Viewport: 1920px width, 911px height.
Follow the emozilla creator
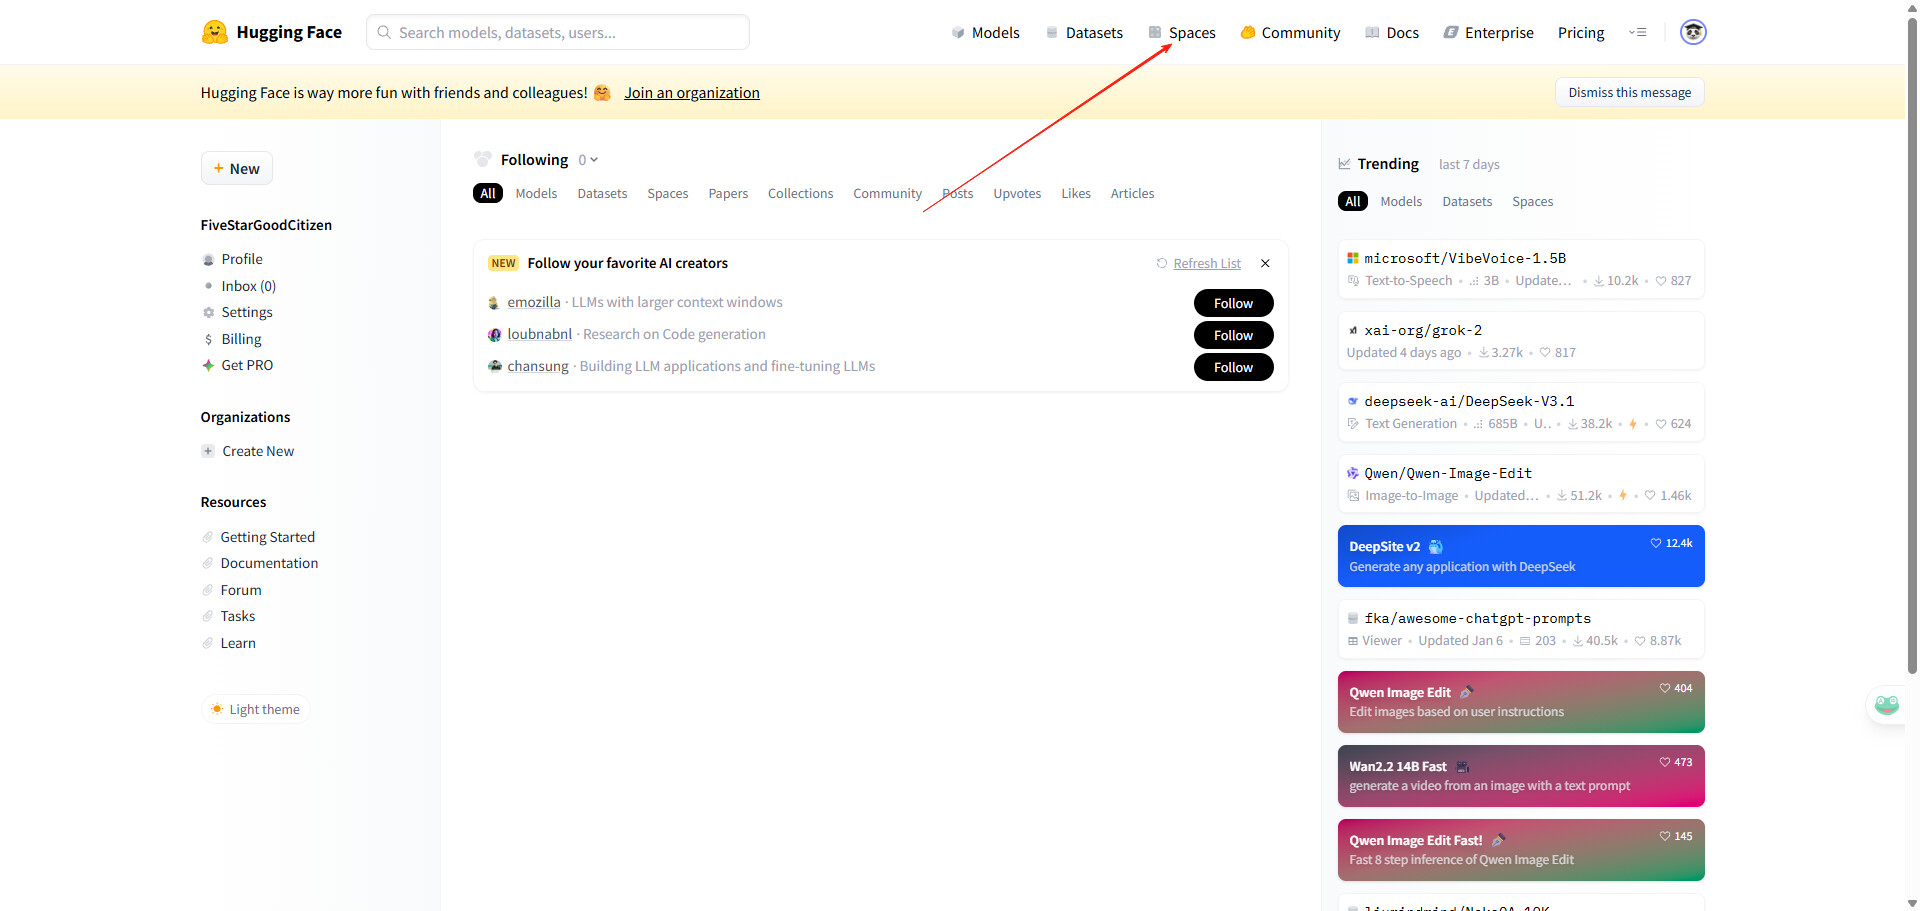click(1233, 303)
